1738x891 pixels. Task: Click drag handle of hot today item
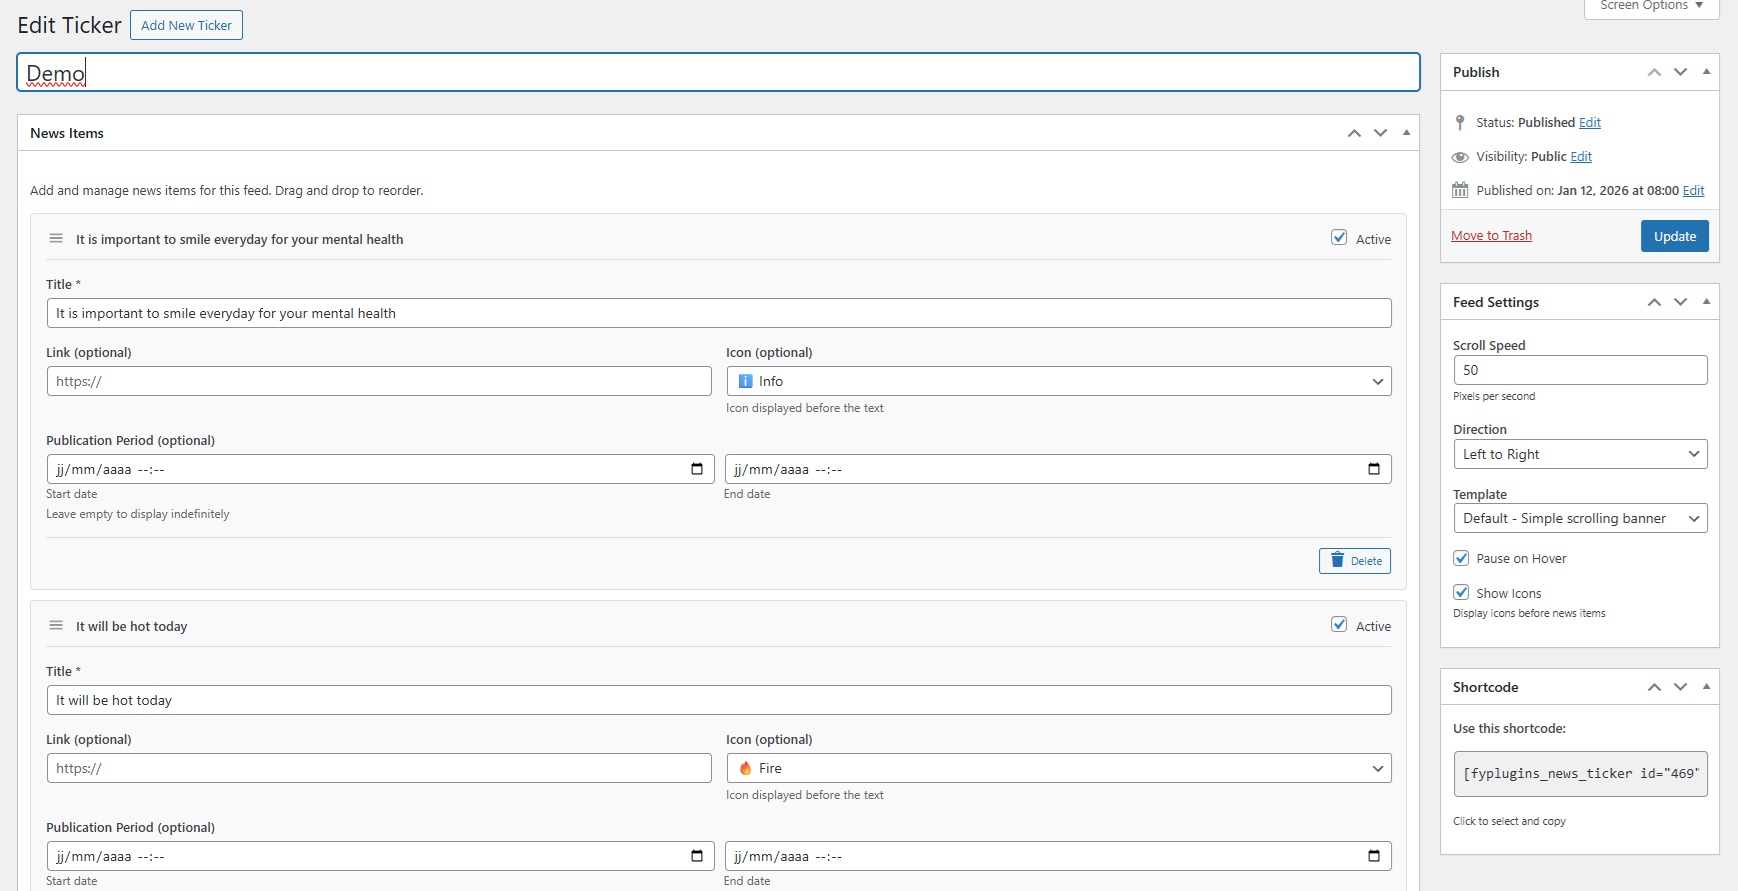(56, 626)
